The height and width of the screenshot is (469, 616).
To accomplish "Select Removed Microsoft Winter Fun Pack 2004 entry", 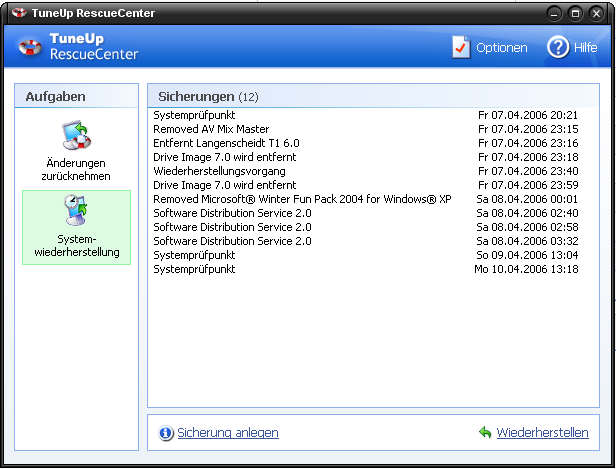I will (x=365, y=199).
